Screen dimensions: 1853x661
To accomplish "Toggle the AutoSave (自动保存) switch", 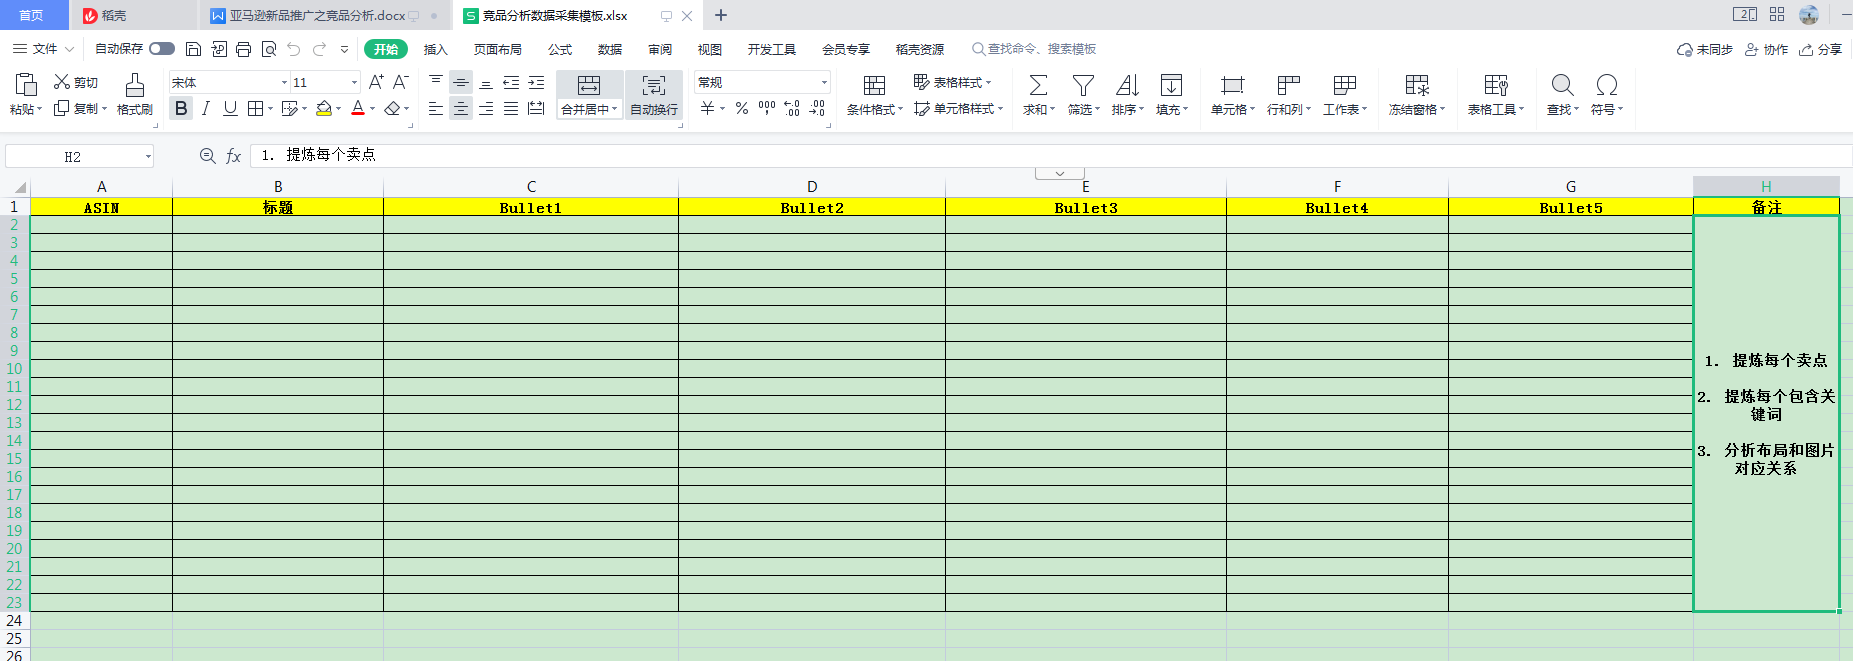I will (162, 49).
